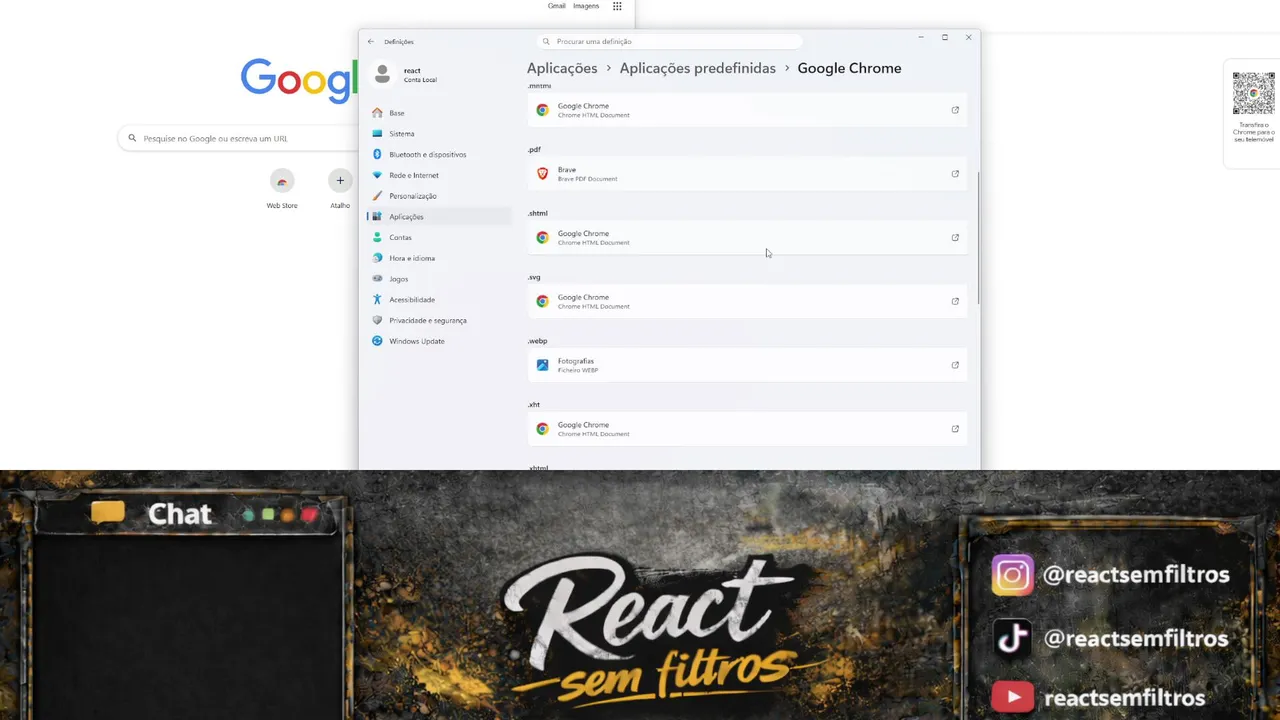Click the Sistema monitor icon
The height and width of the screenshot is (720, 1280).
(x=377, y=133)
